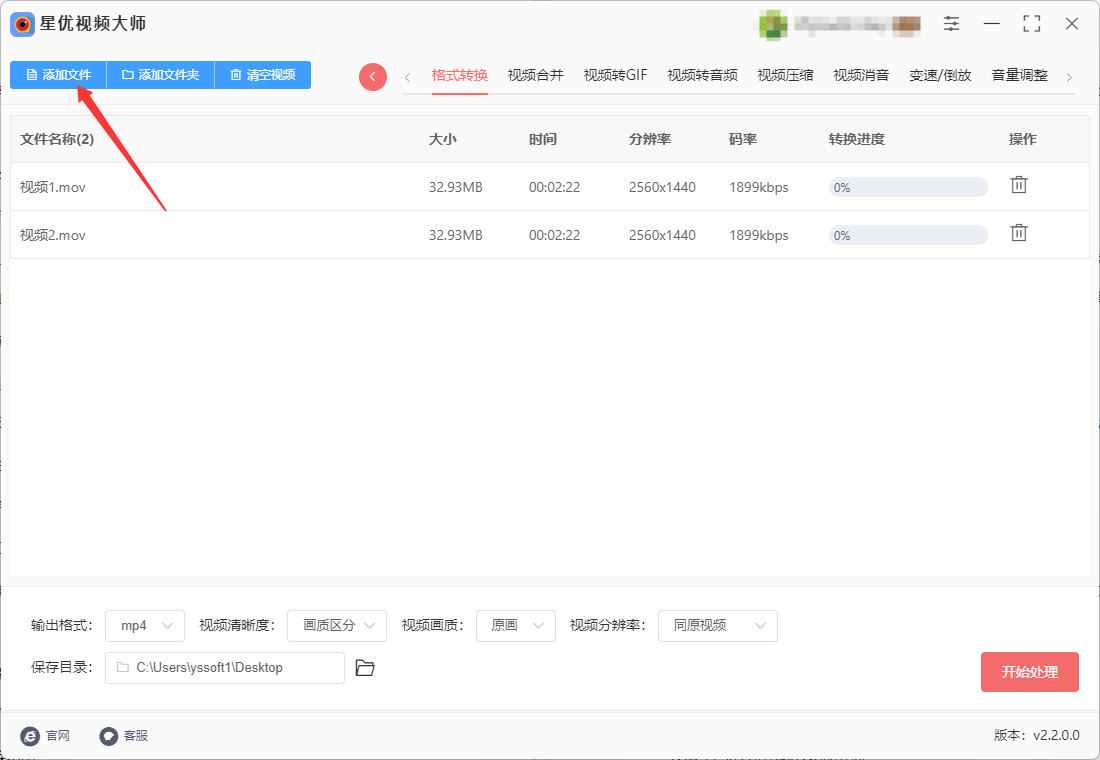Click the 开始处理 button
The width and height of the screenshot is (1100, 760).
(x=1029, y=672)
